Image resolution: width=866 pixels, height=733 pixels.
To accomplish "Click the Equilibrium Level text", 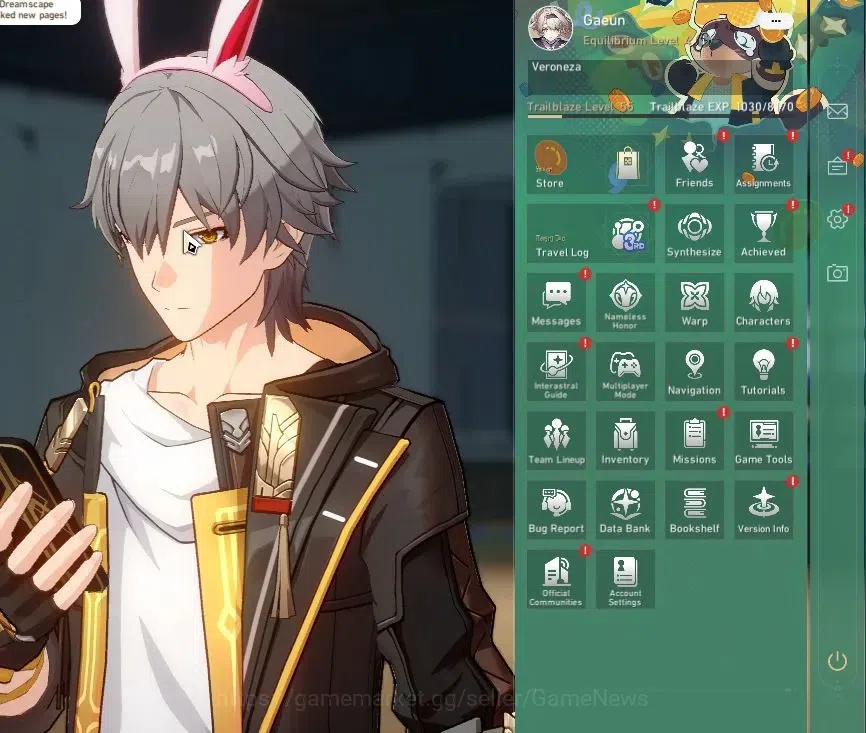I will point(636,41).
